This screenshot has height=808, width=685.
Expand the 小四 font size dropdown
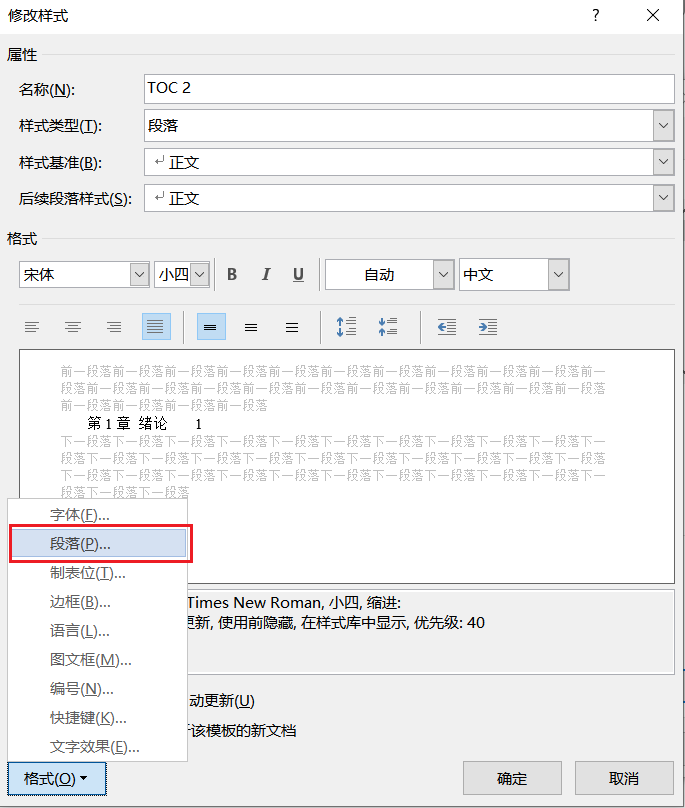coord(200,275)
